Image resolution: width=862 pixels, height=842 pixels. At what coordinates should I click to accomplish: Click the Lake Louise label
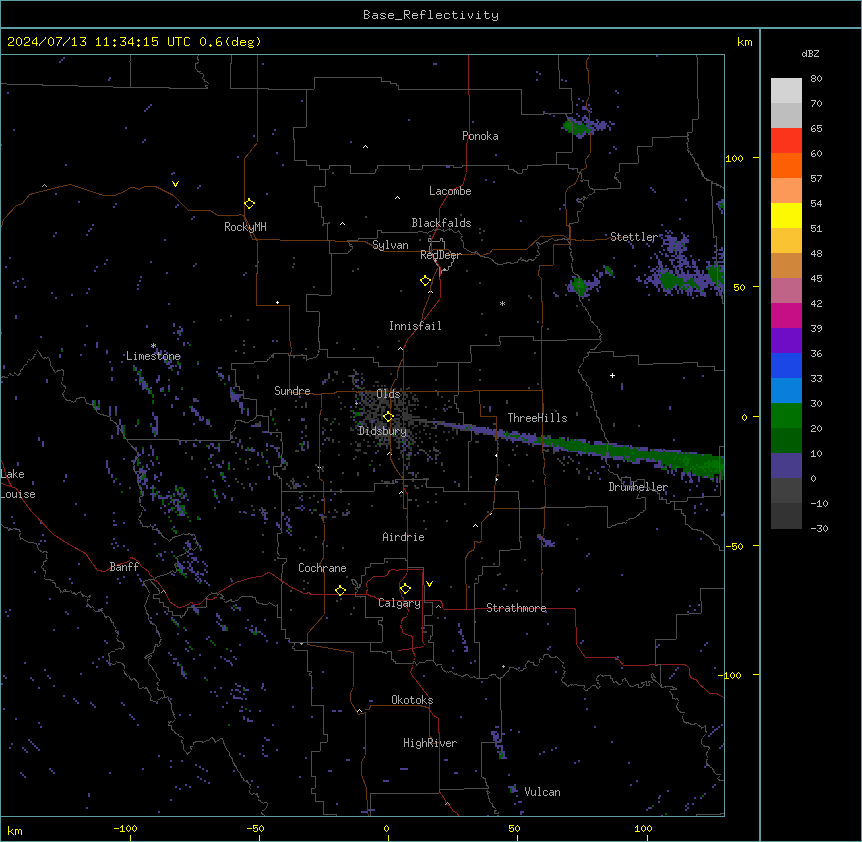pyautogui.click(x=18, y=484)
